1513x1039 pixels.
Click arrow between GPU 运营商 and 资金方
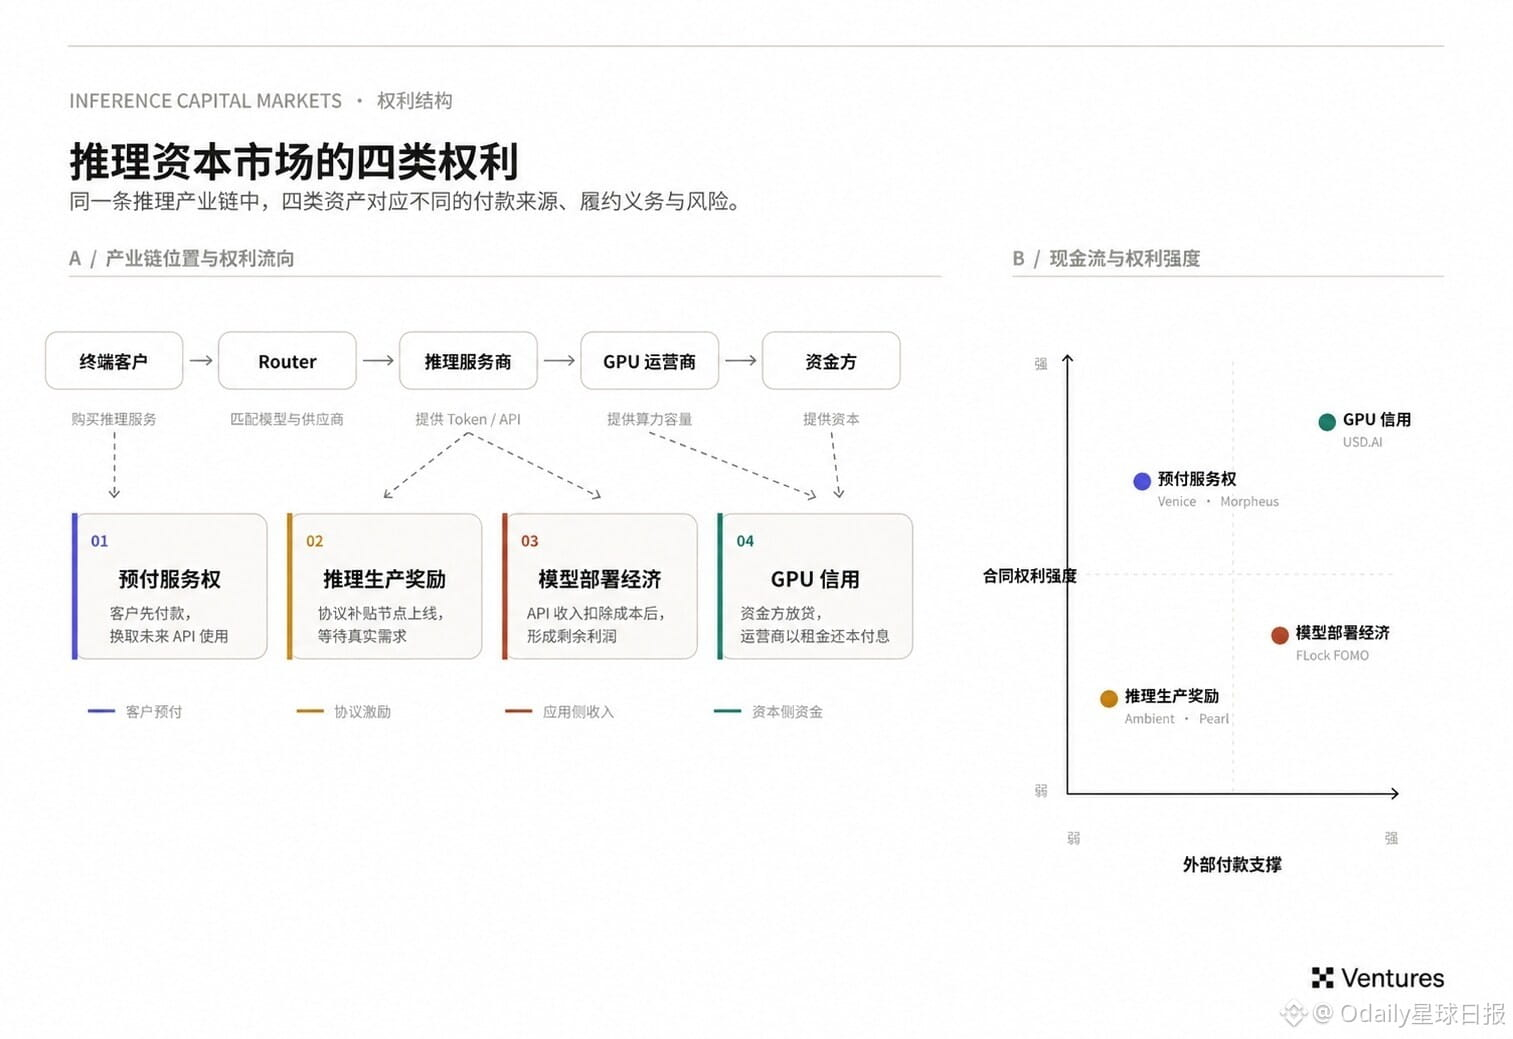(x=741, y=360)
